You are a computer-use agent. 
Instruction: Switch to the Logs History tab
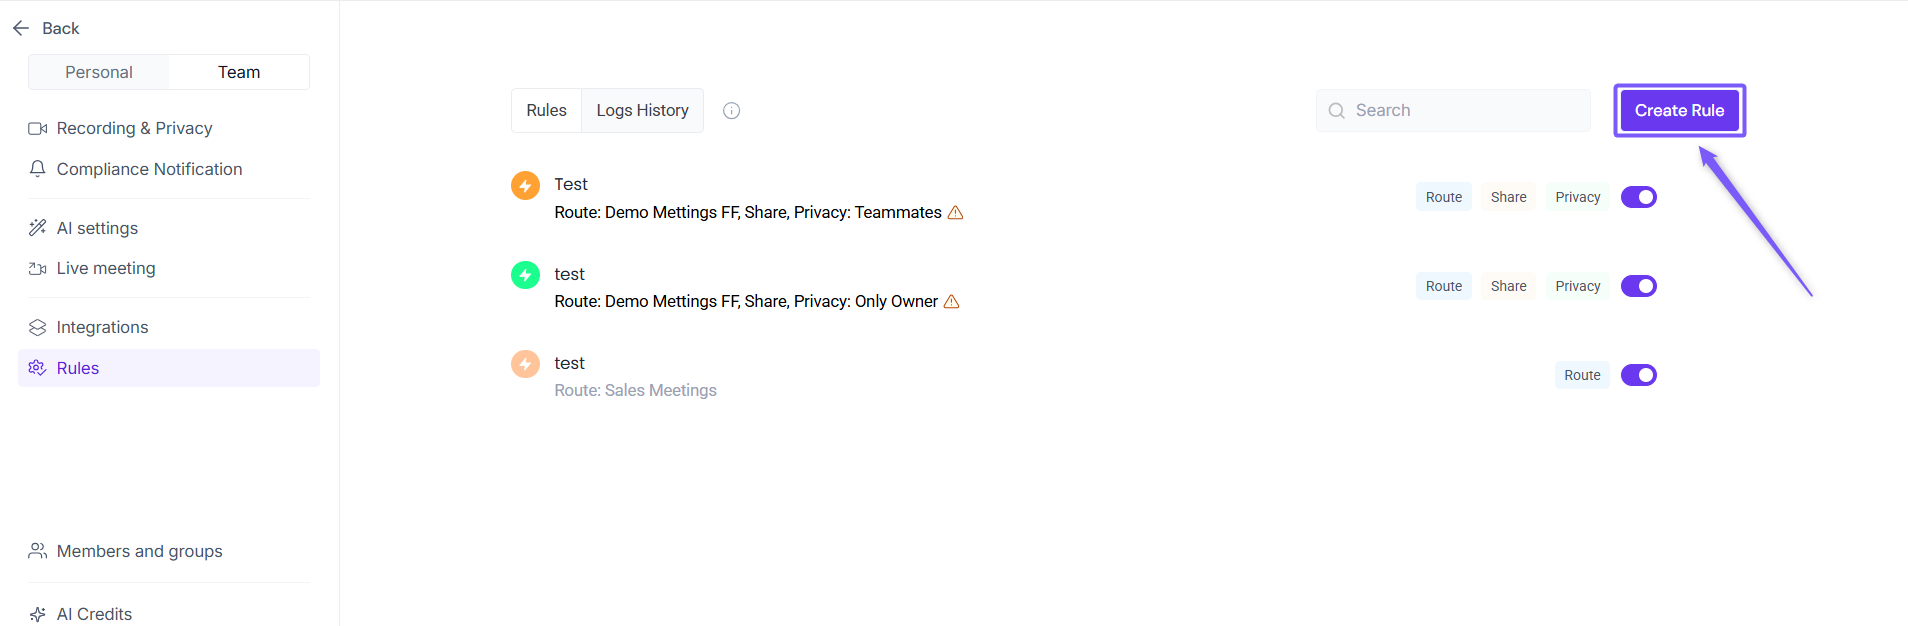pyautogui.click(x=642, y=110)
